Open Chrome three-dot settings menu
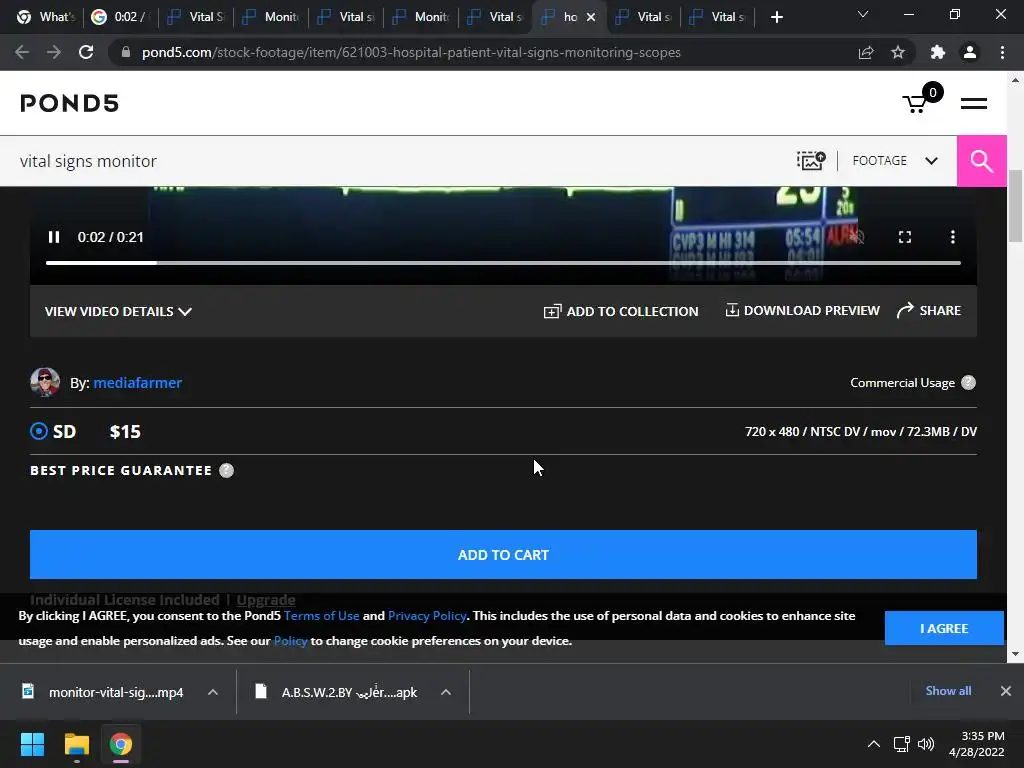This screenshot has height=768, width=1024. pos(1002,52)
